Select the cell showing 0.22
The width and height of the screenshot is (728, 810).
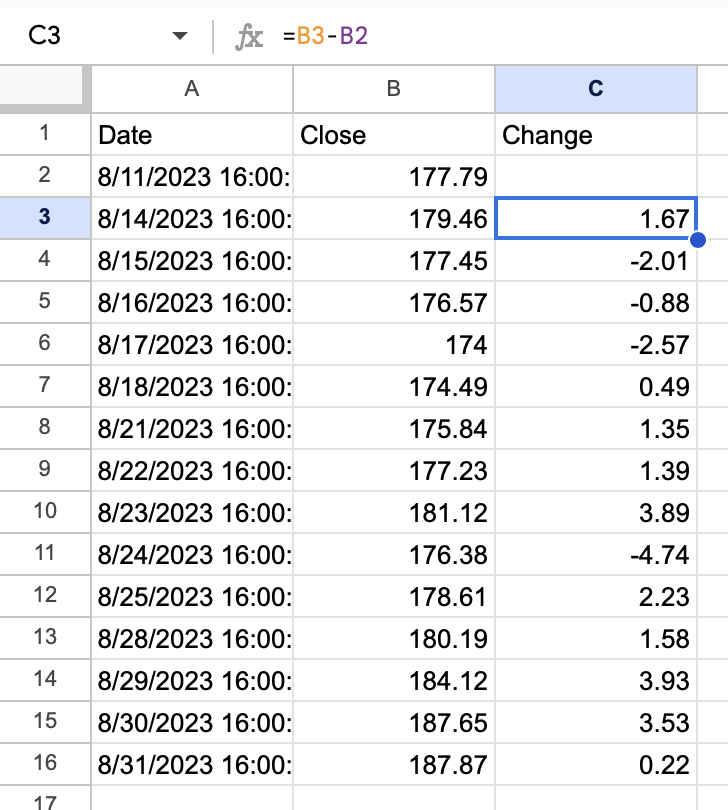(596, 765)
